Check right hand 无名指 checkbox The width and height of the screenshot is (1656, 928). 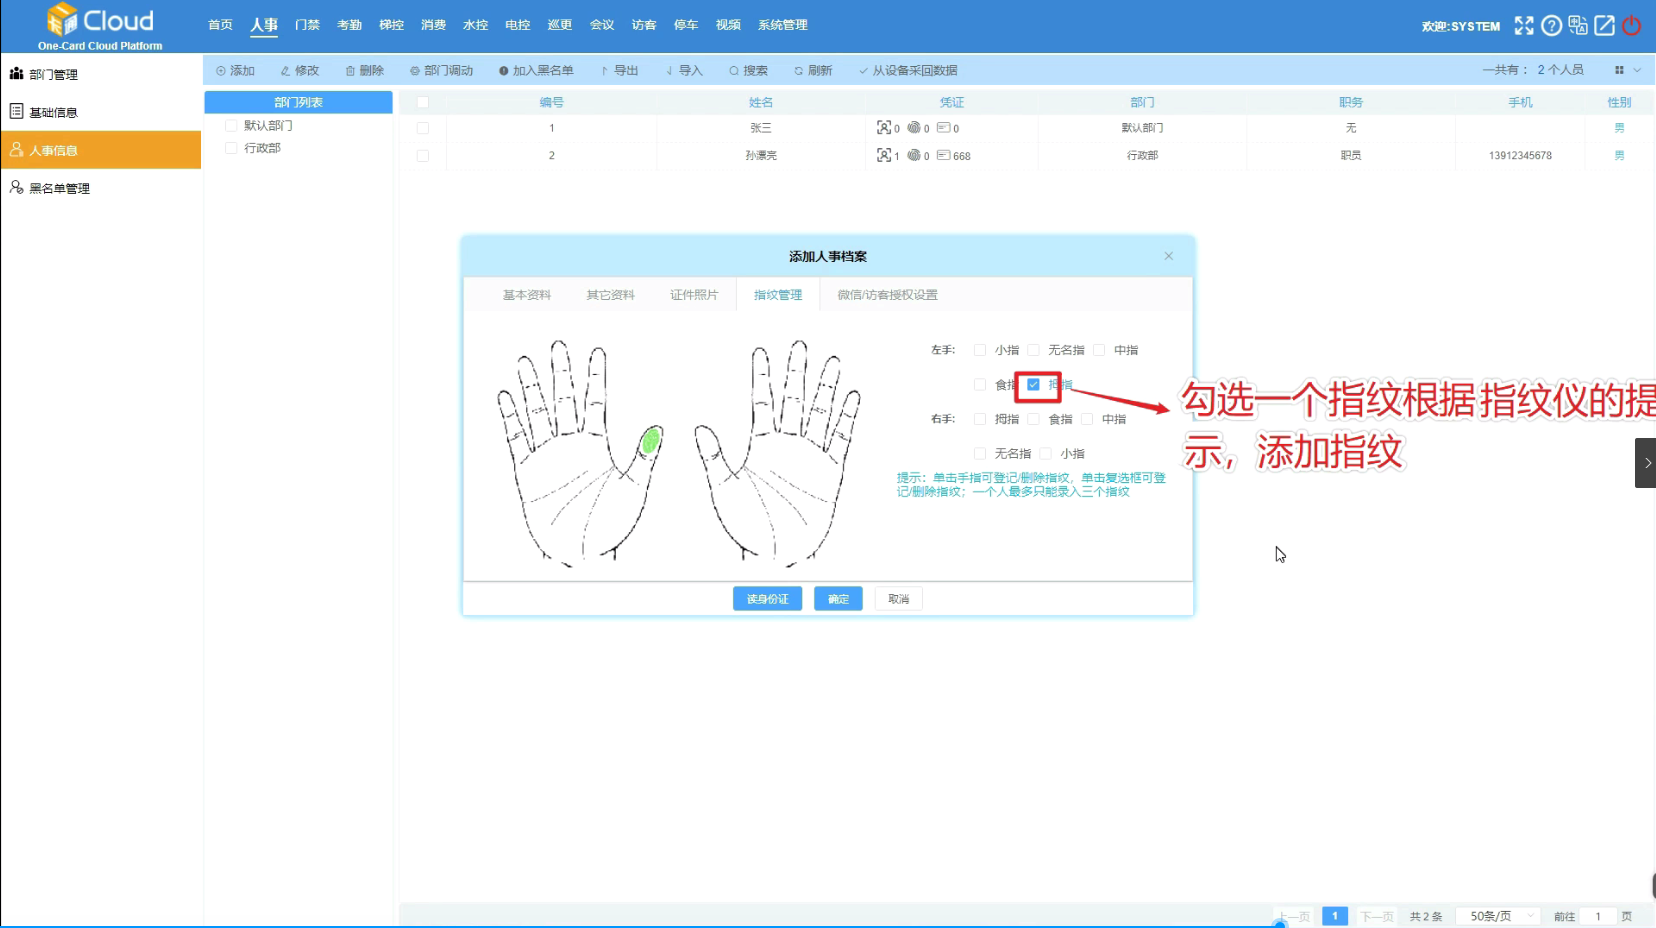click(980, 453)
